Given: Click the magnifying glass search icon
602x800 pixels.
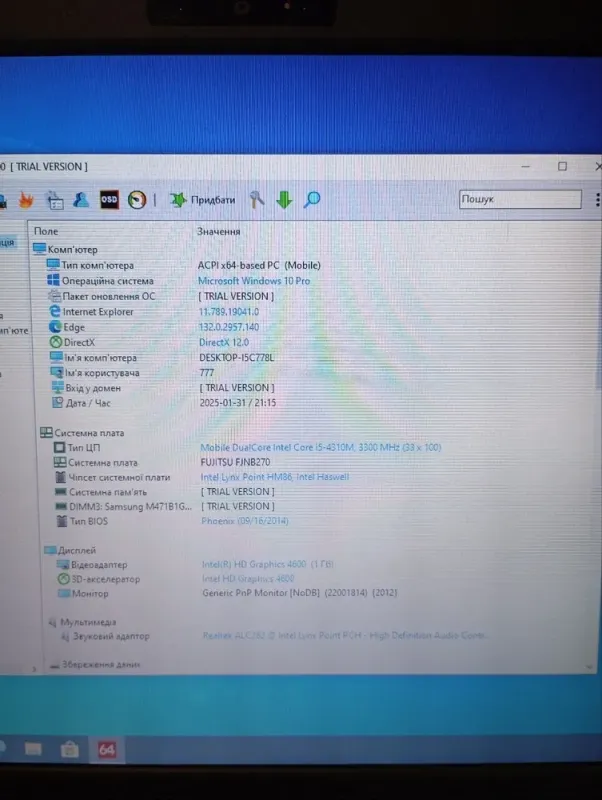Looking at the screenshot, I should pos(312,200).
